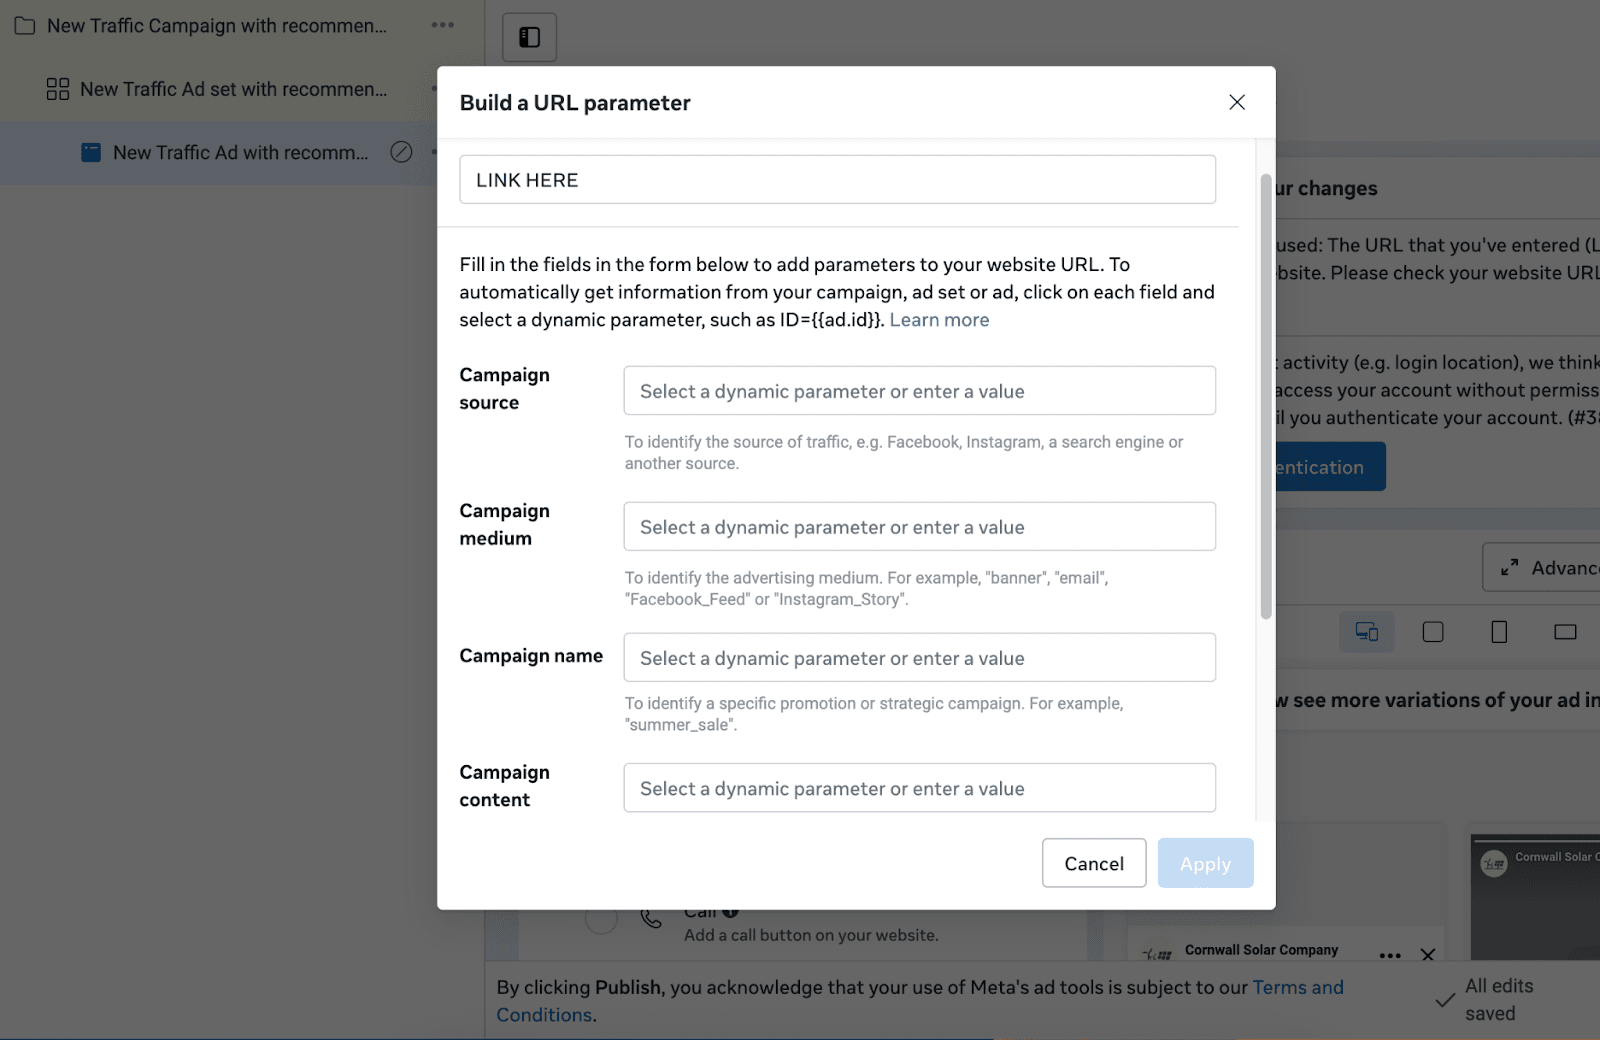
Task: Click the blue ad icon in tree
Action: [91, 153]
